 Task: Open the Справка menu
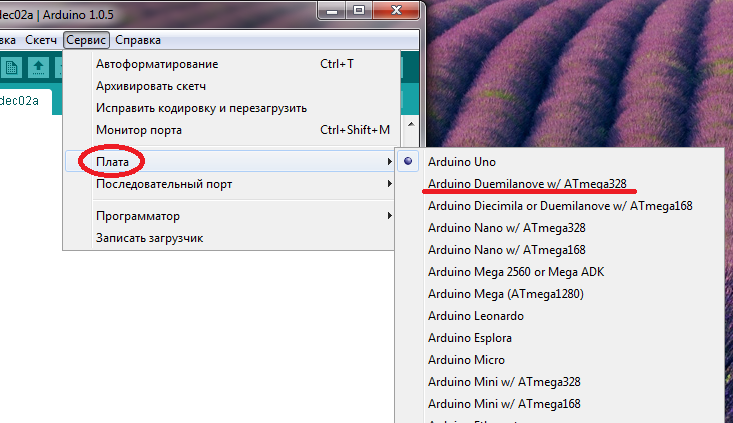[x=138, y=40]
